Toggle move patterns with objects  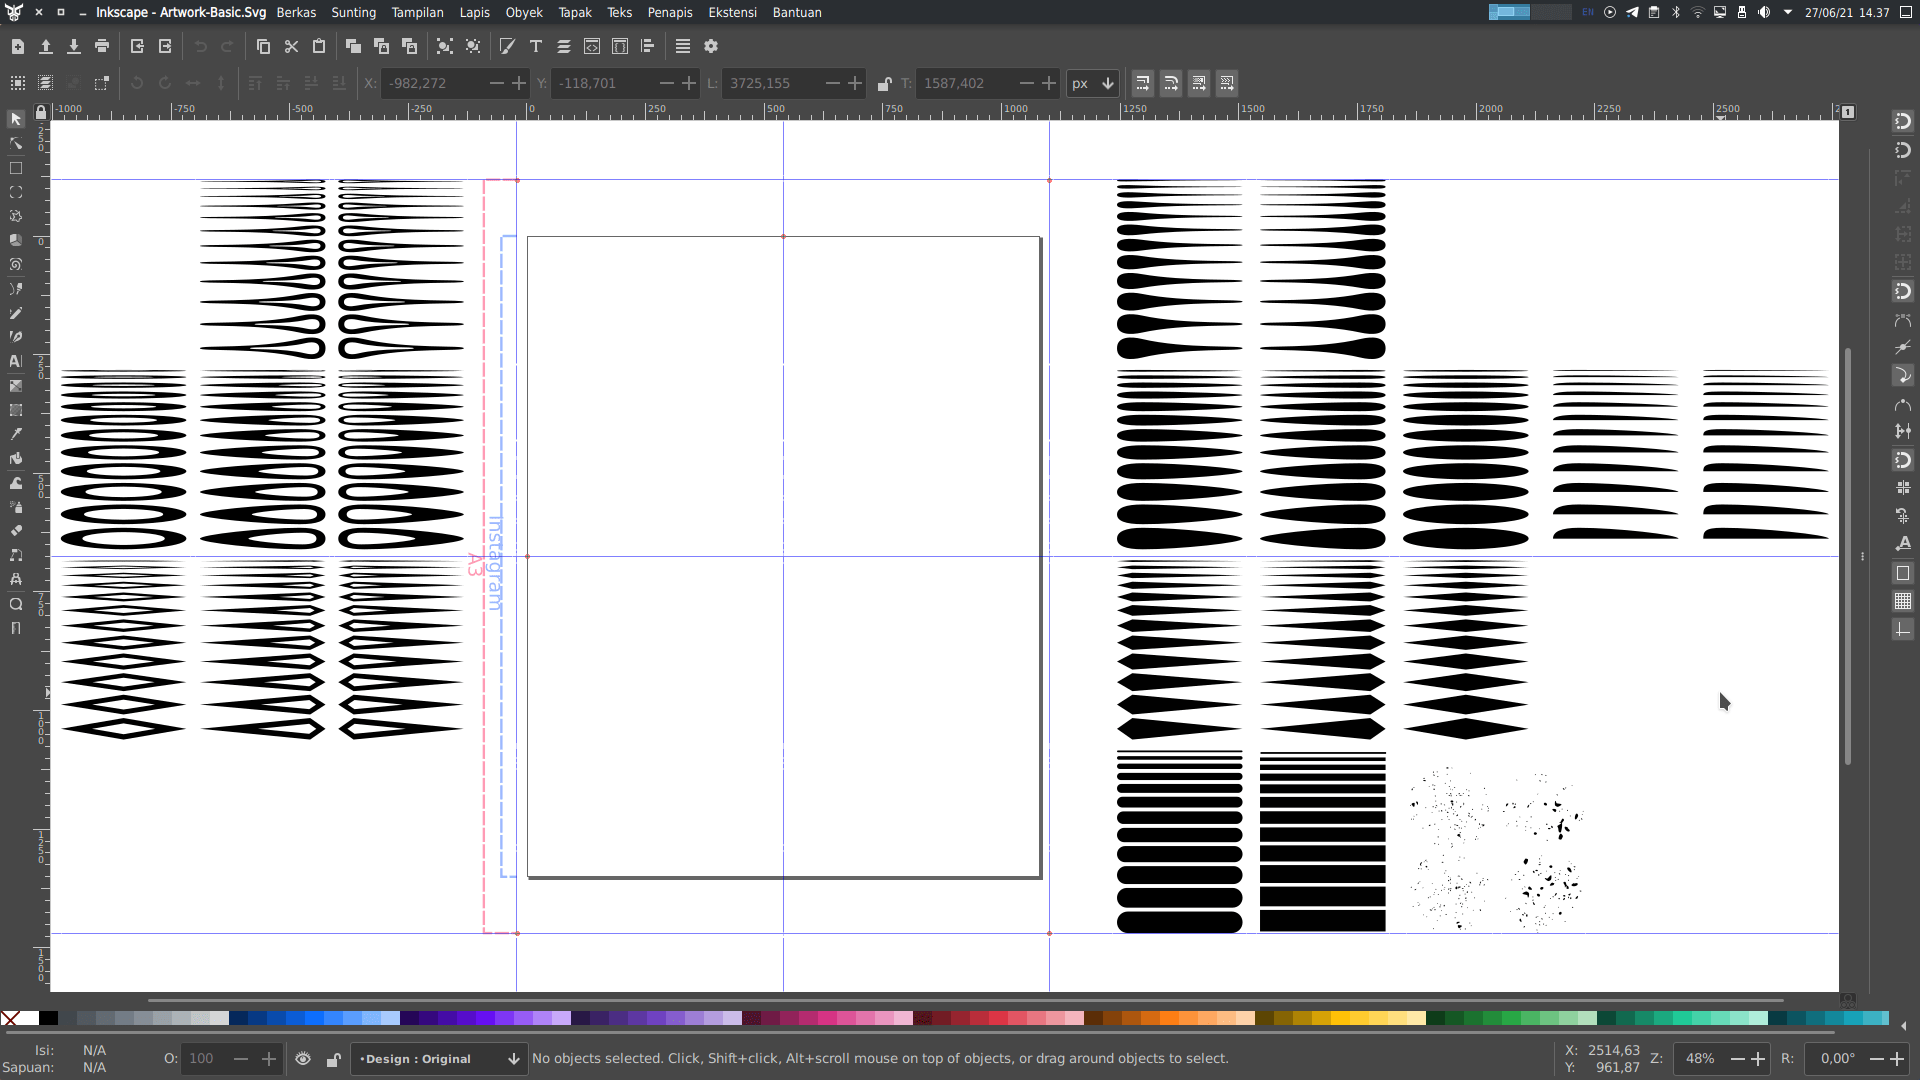(x=1227, y=83)
